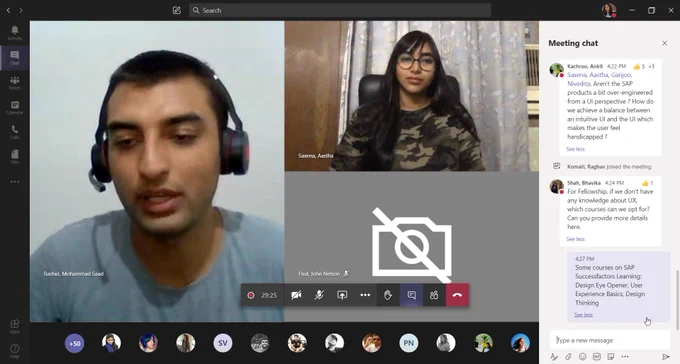Click the Ganjoo, Nivedita mention in chat
This screenshot has width=680, height=364.
(600, 79)
